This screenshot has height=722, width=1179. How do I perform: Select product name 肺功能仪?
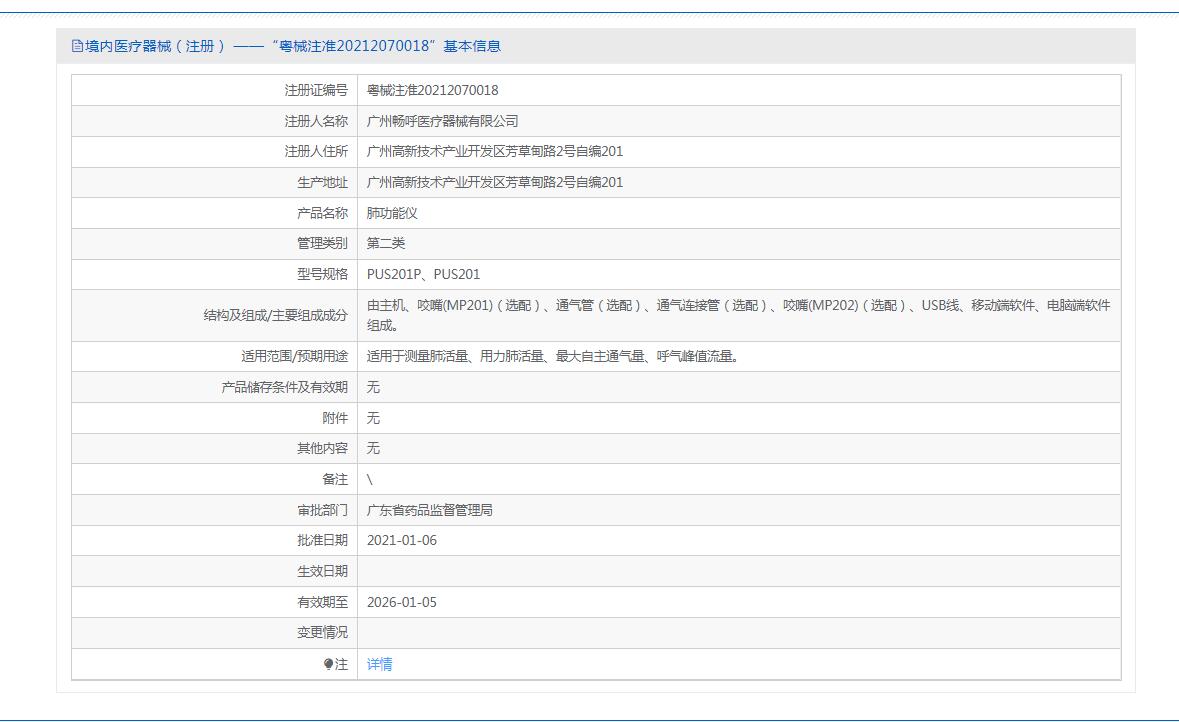[x=392, y=213]
